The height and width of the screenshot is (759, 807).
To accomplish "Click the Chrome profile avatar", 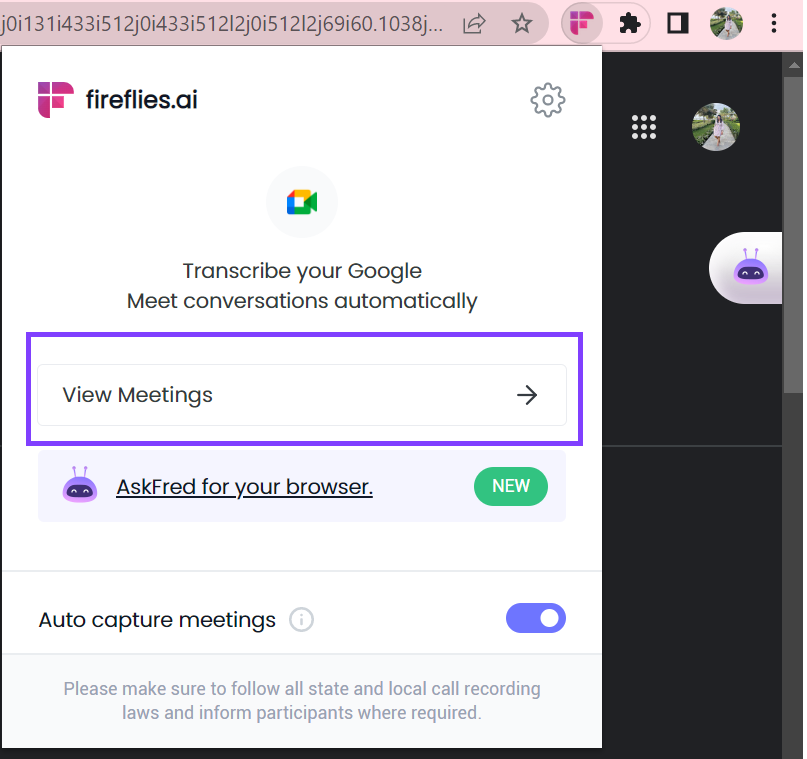I will coord(726,23).
